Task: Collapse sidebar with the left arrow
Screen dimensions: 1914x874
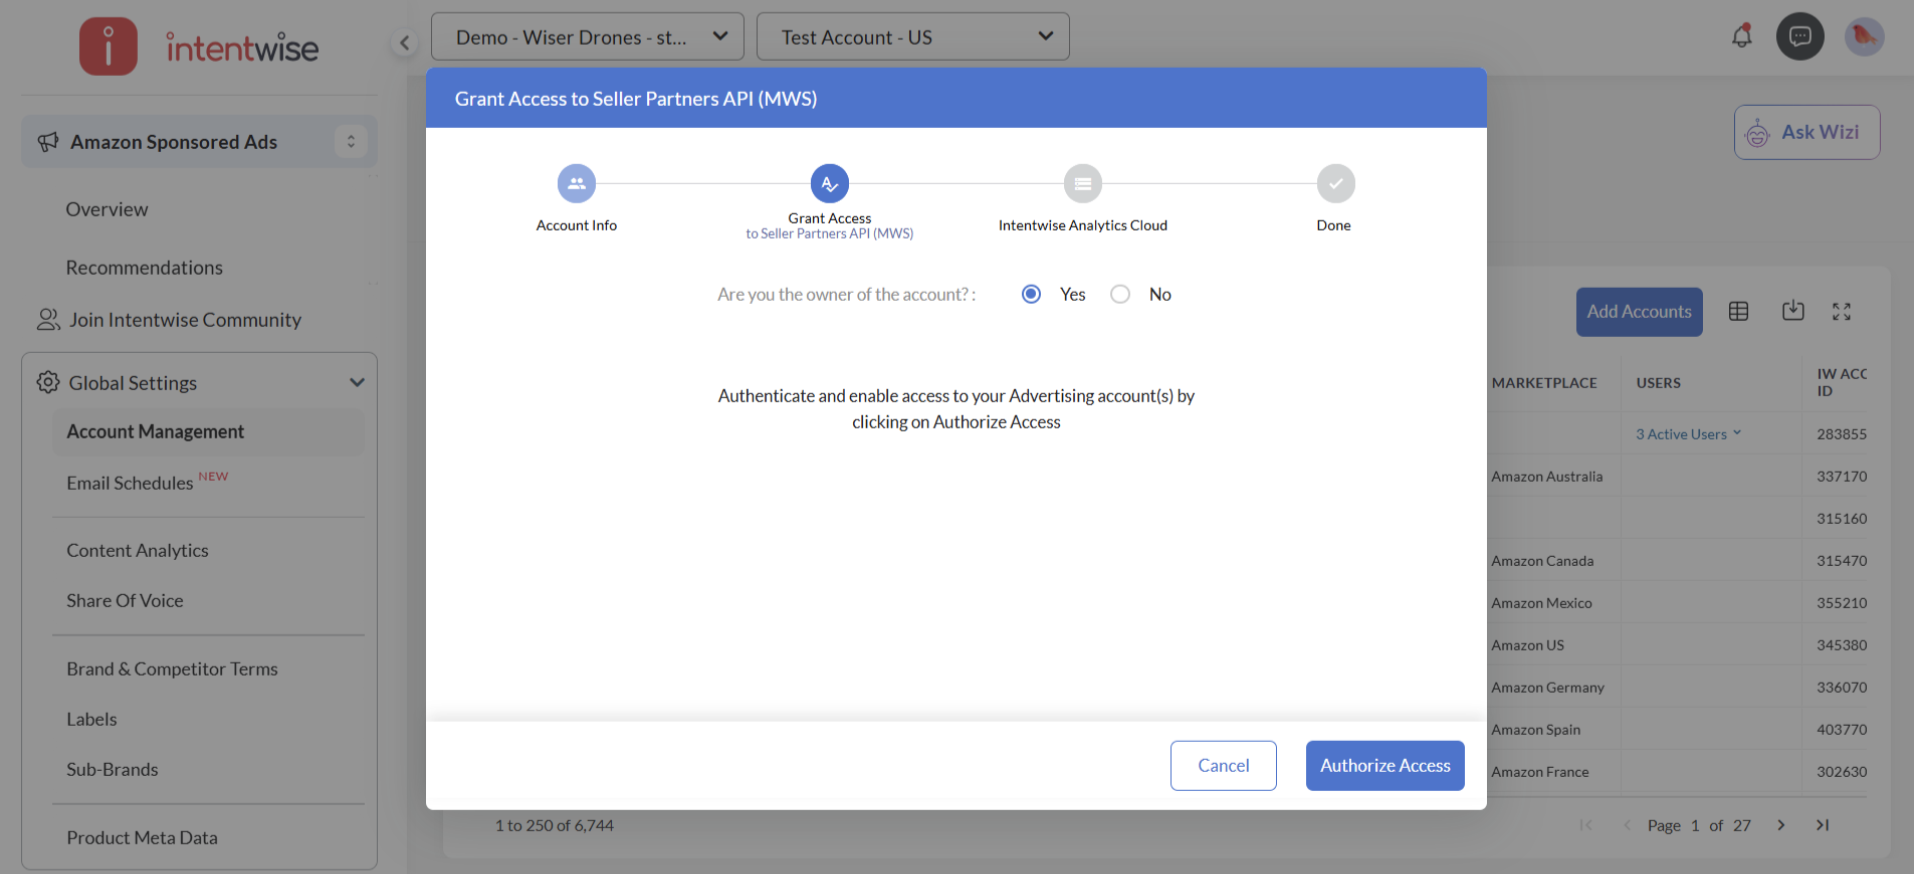Action: point(404,42)
